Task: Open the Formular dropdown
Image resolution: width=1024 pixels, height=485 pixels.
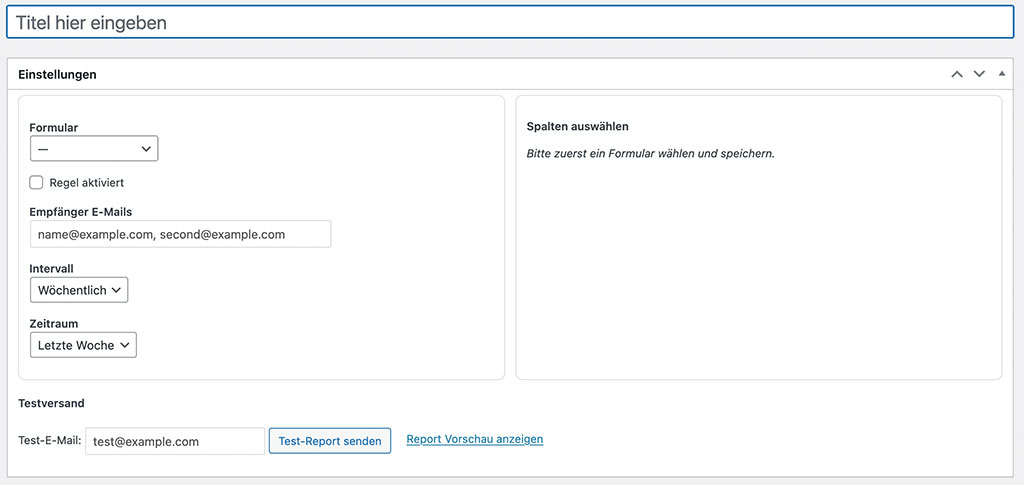Action: (94, 149)
